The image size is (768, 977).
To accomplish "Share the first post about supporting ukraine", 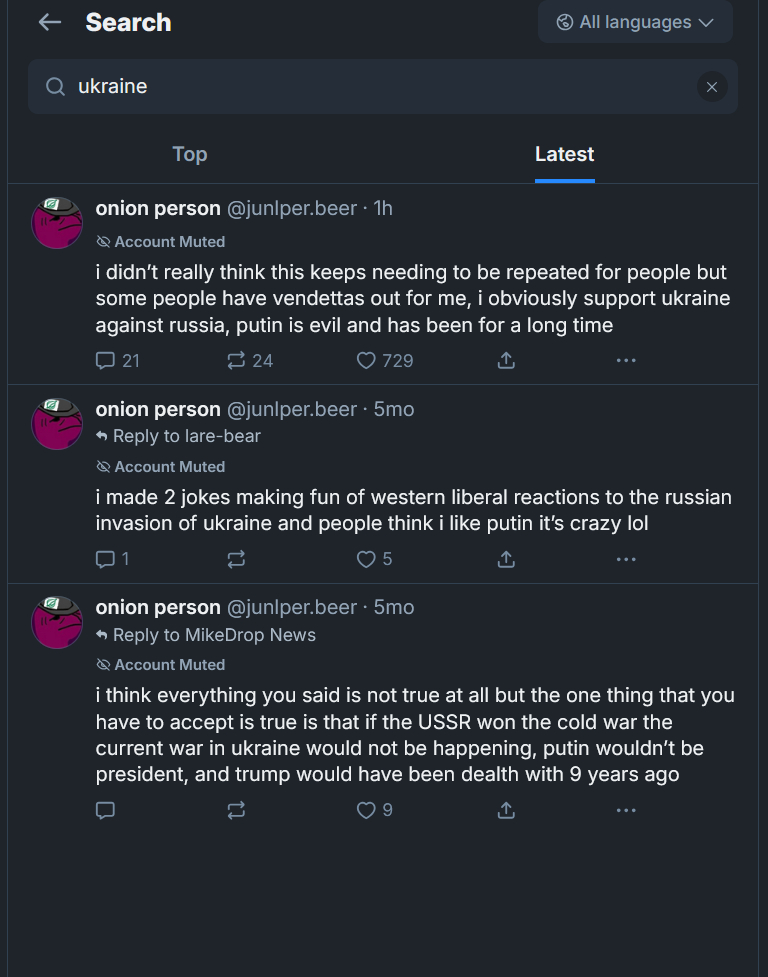I will (x=506, y=360).
